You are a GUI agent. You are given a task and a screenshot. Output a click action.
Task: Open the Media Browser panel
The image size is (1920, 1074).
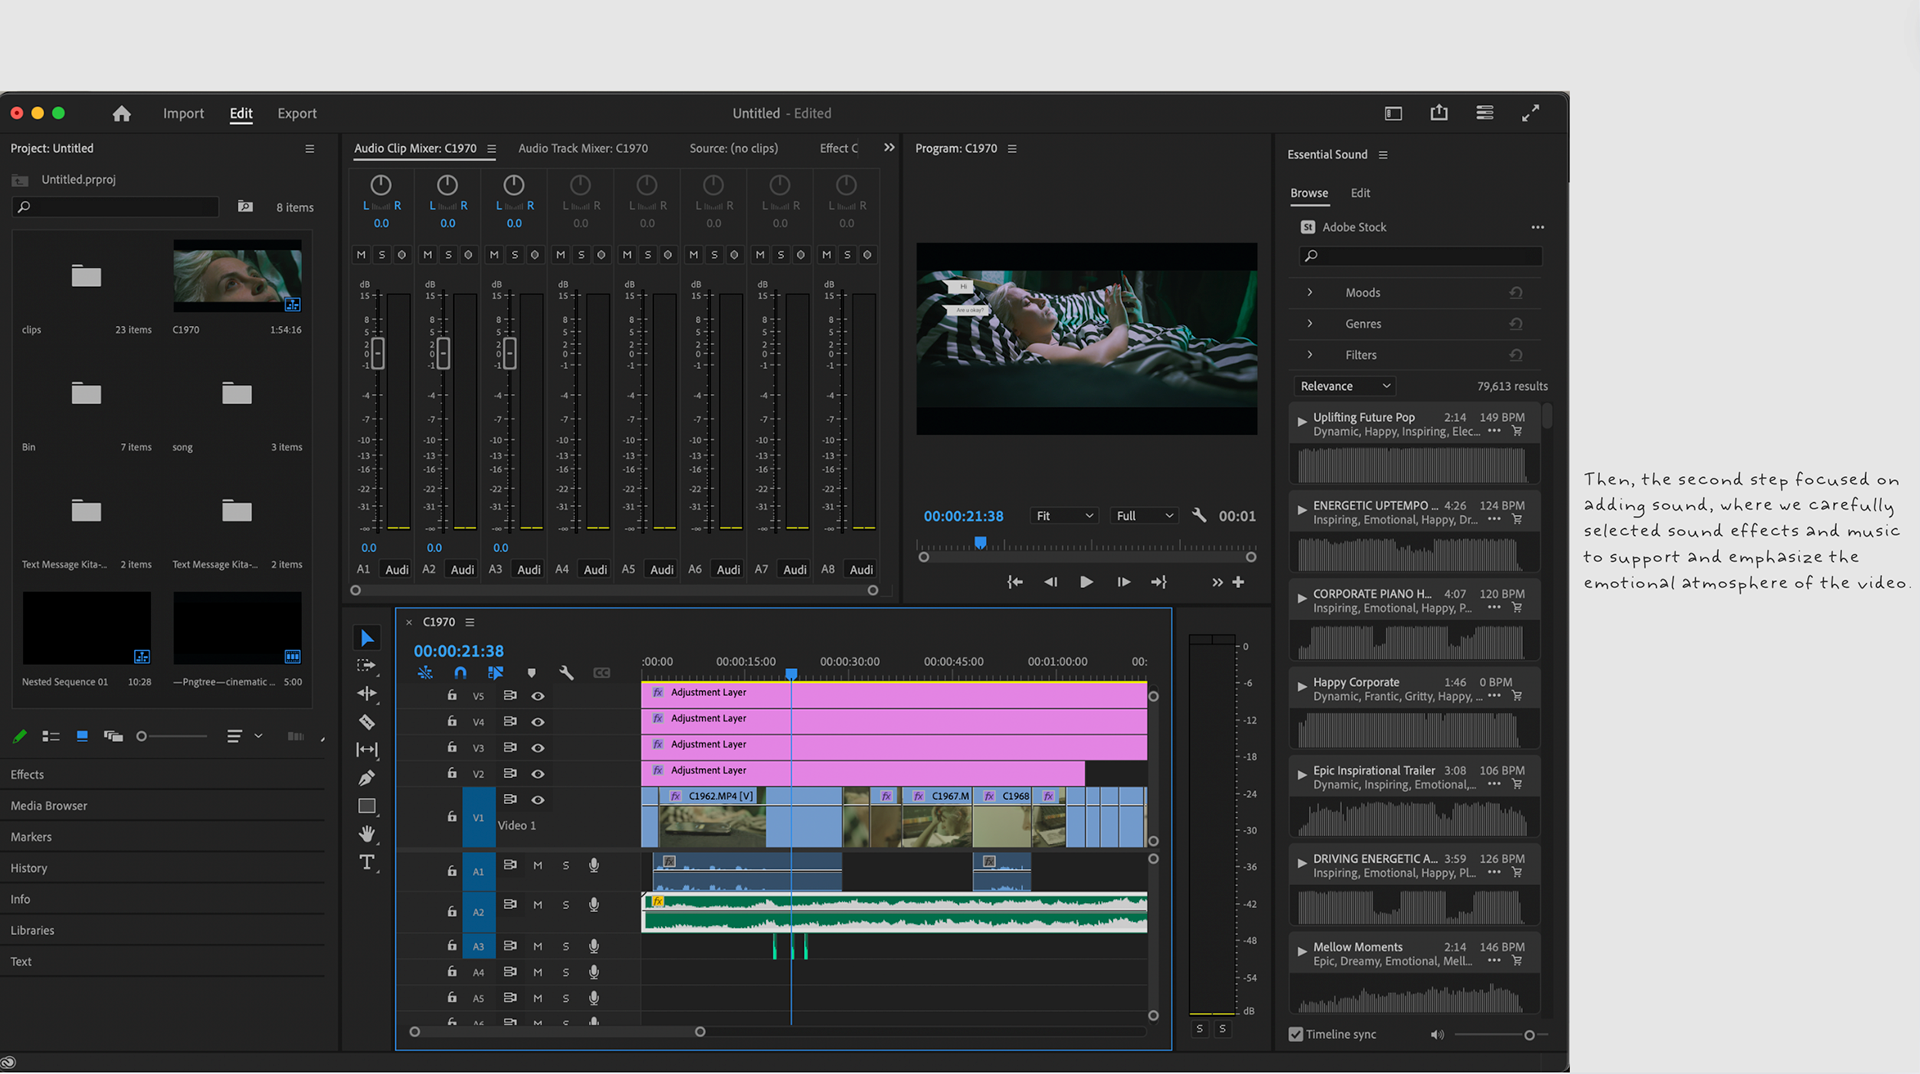(x=49, y=806)
